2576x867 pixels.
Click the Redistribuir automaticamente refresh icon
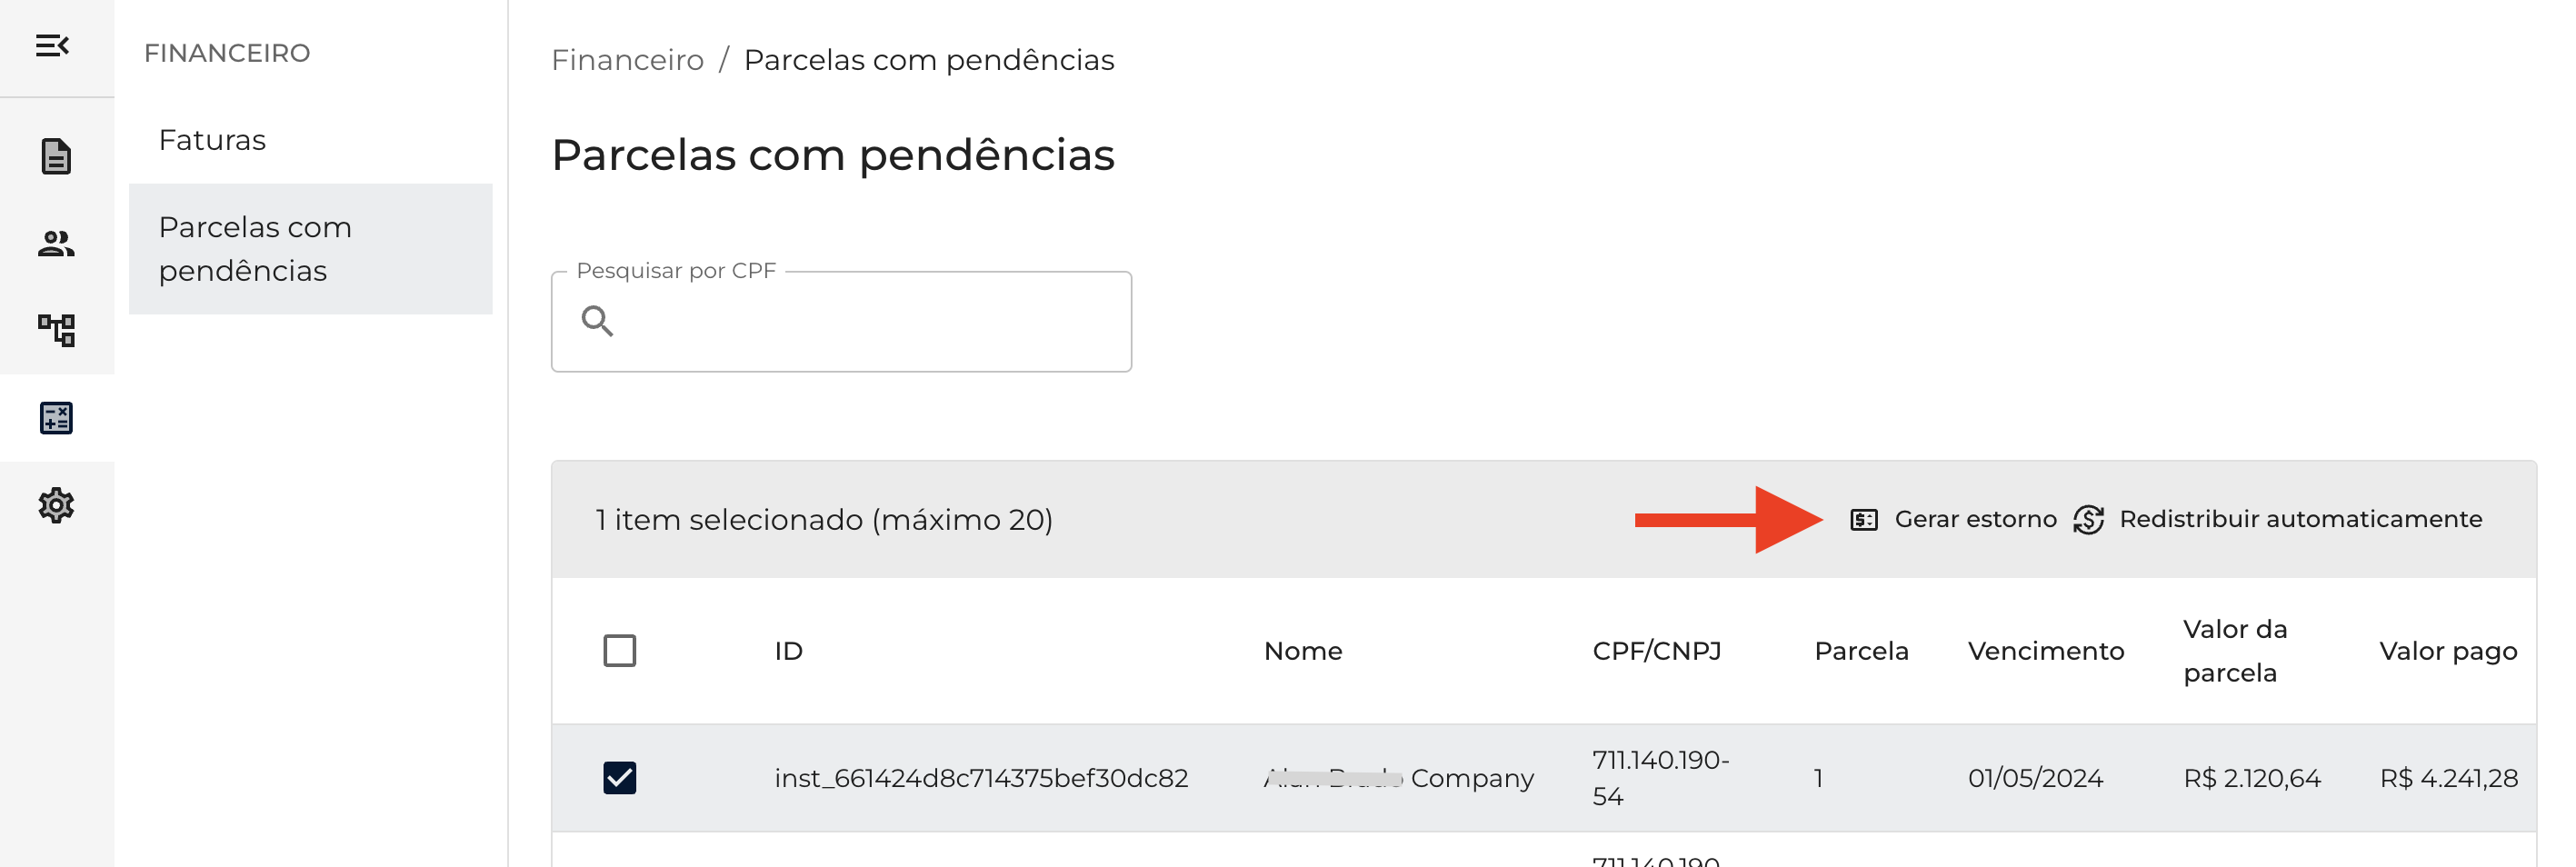[x=2088, y=520]
